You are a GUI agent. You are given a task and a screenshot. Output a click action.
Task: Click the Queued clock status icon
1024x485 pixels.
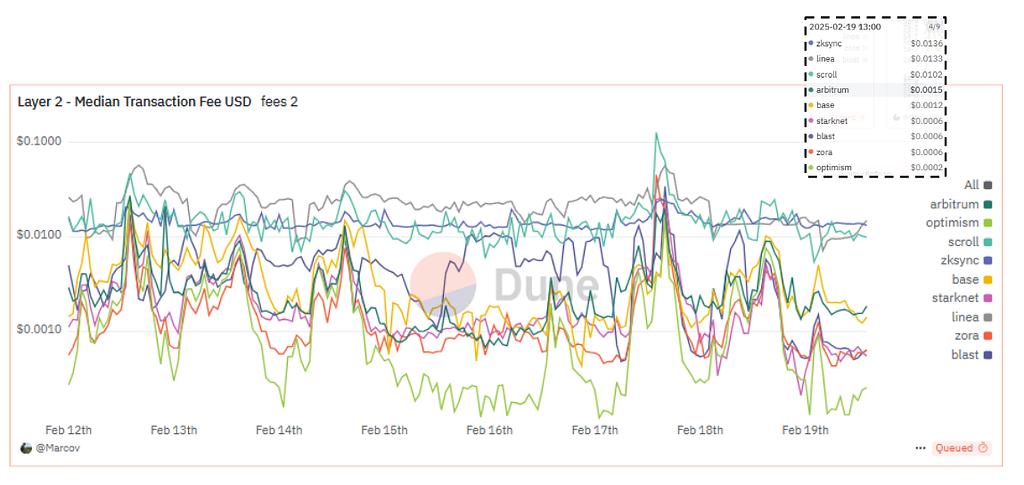tap(983, 448)
